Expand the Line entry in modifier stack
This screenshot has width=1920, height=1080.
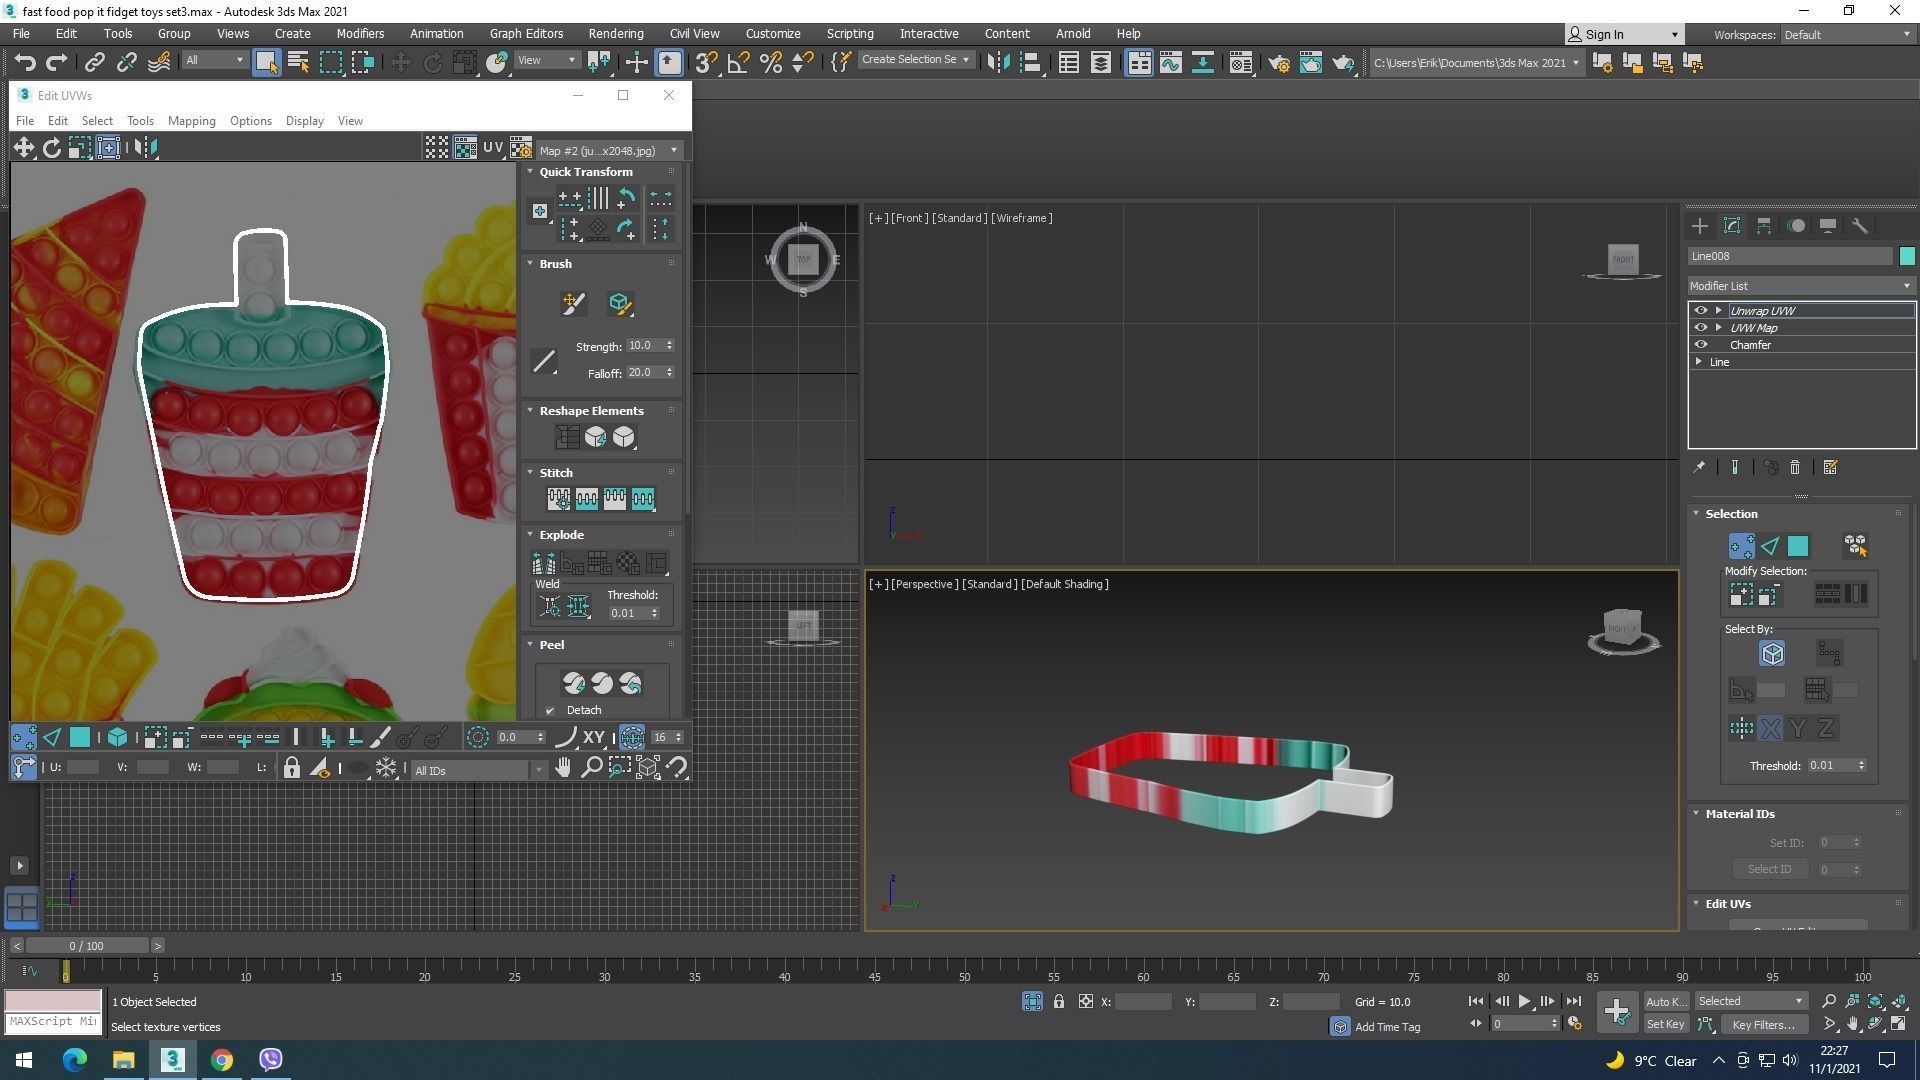coord(1699,362)
